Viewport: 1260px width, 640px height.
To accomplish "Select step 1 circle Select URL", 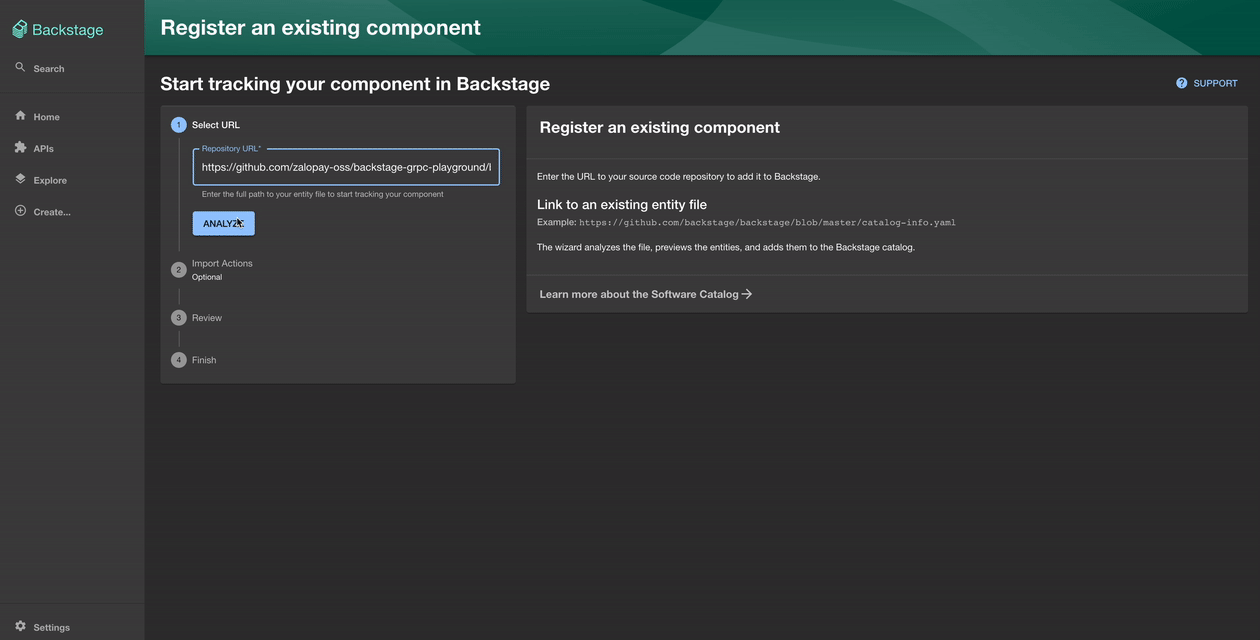I will tap(179, 125).
